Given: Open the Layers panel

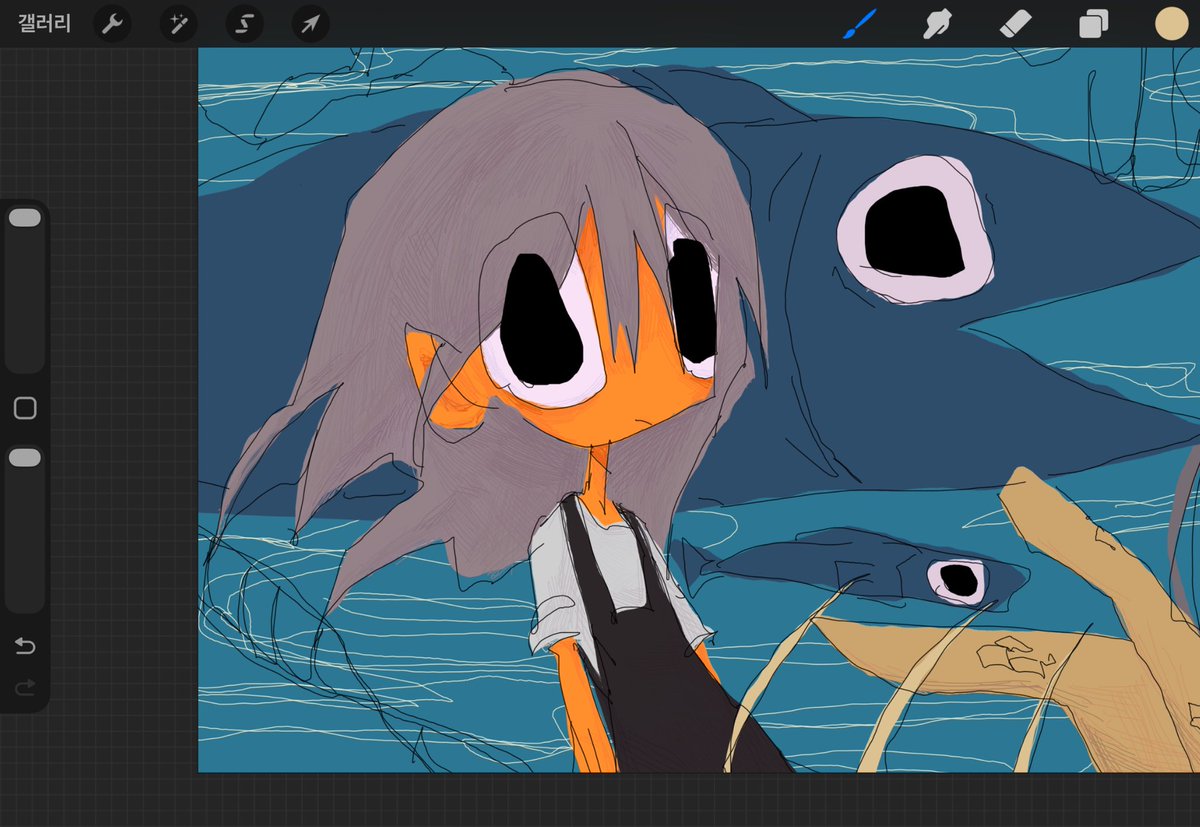Looking at the screenshot, I should click(1092, 24).
